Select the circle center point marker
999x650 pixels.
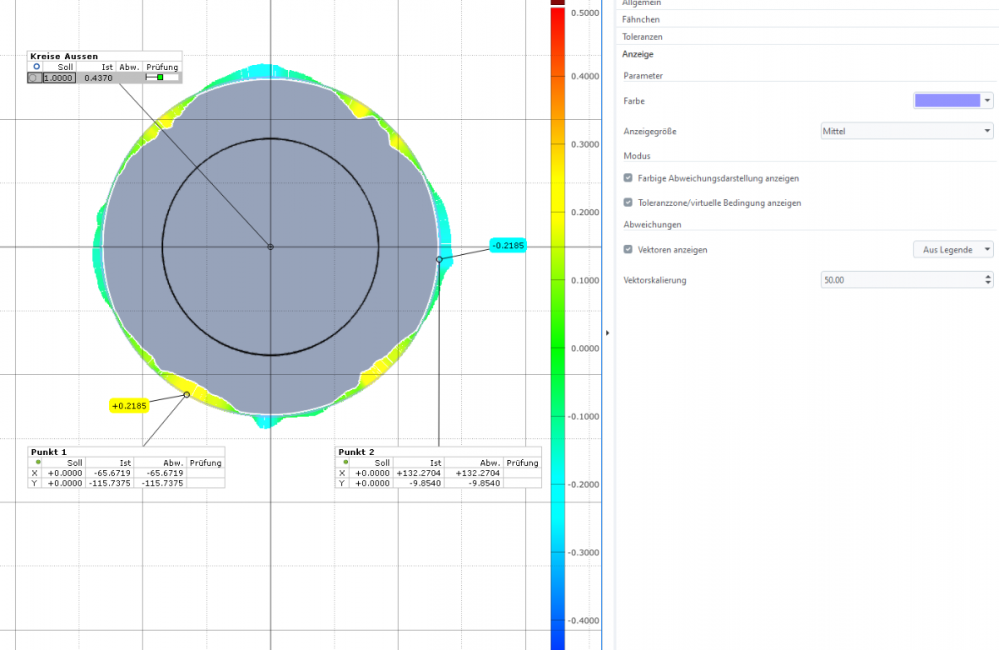click(x=270, y=246)
